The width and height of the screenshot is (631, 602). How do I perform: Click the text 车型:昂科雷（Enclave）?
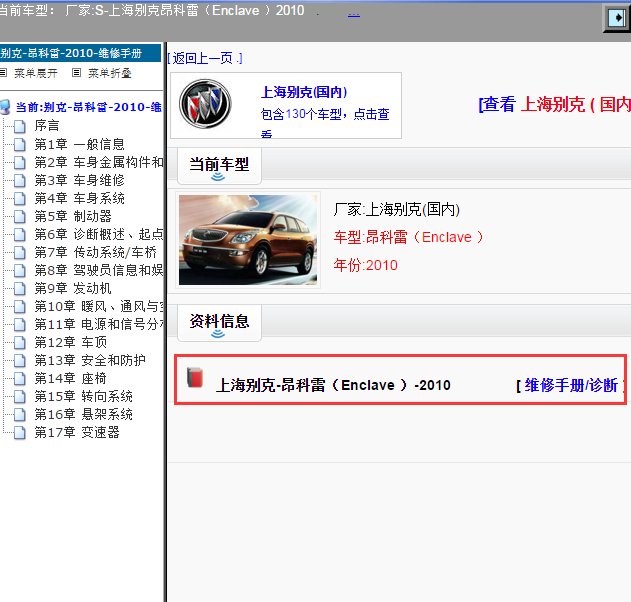click(408, 237)
